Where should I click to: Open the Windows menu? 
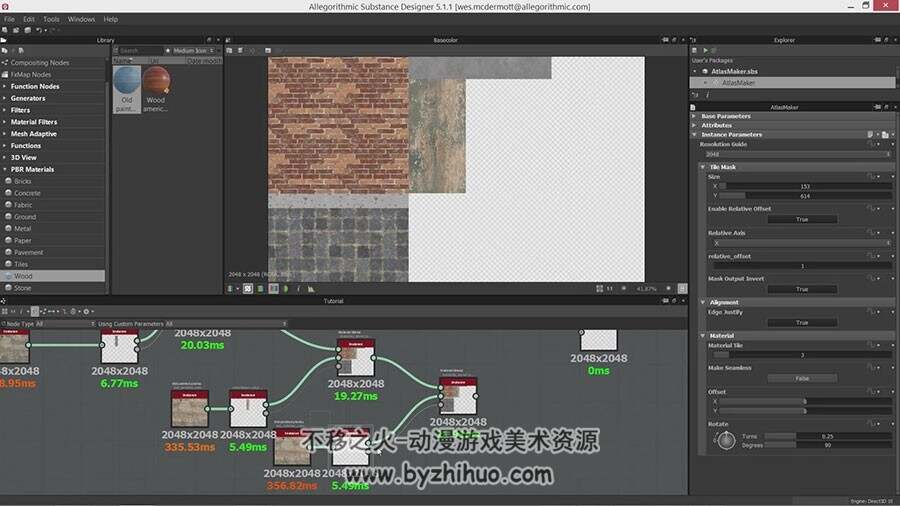click(x=81, y=19)
